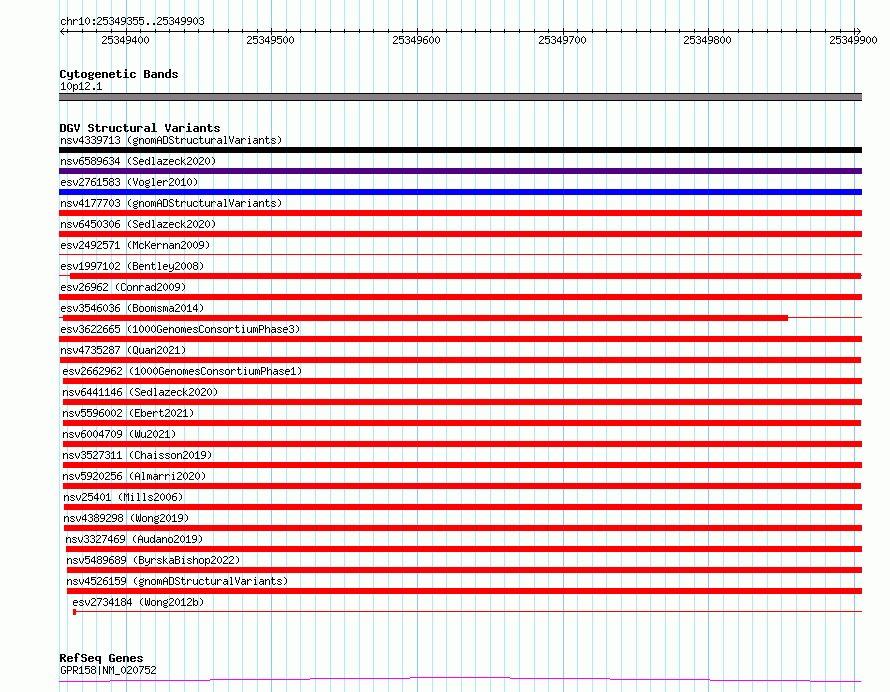Click the red bar under nsv6004709
The width and height of the screenshot is (890, 692).
point(462,444)
